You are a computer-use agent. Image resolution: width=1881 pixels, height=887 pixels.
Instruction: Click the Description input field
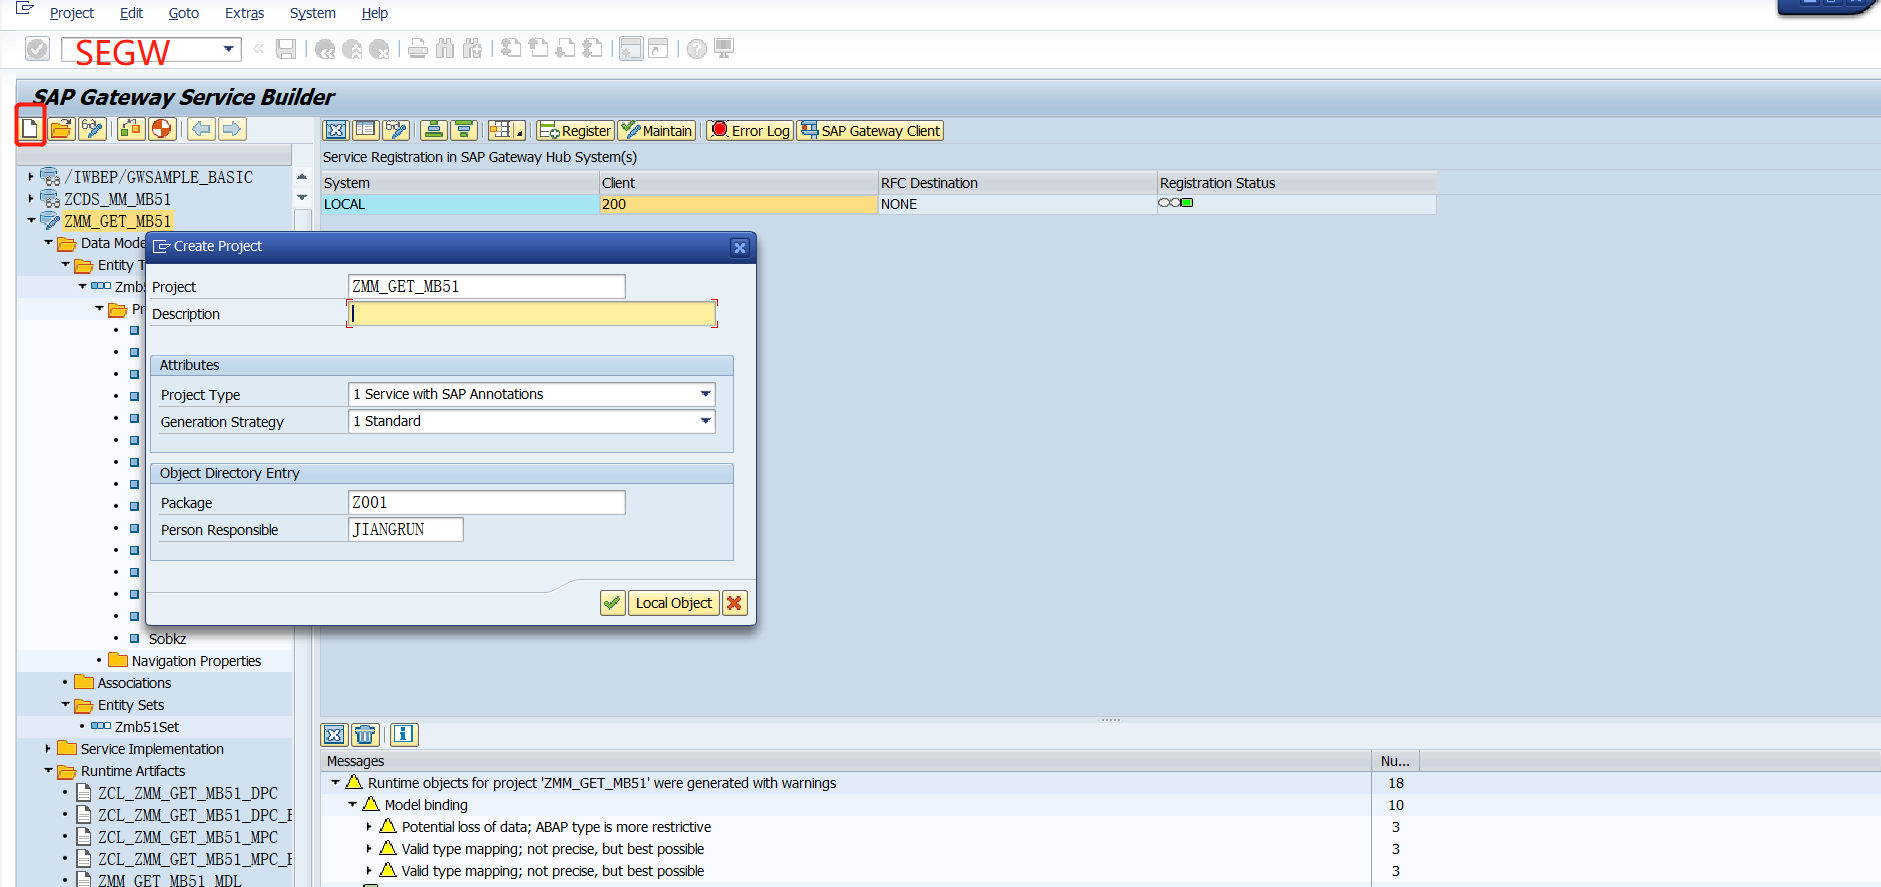click(x=532, y=314)
